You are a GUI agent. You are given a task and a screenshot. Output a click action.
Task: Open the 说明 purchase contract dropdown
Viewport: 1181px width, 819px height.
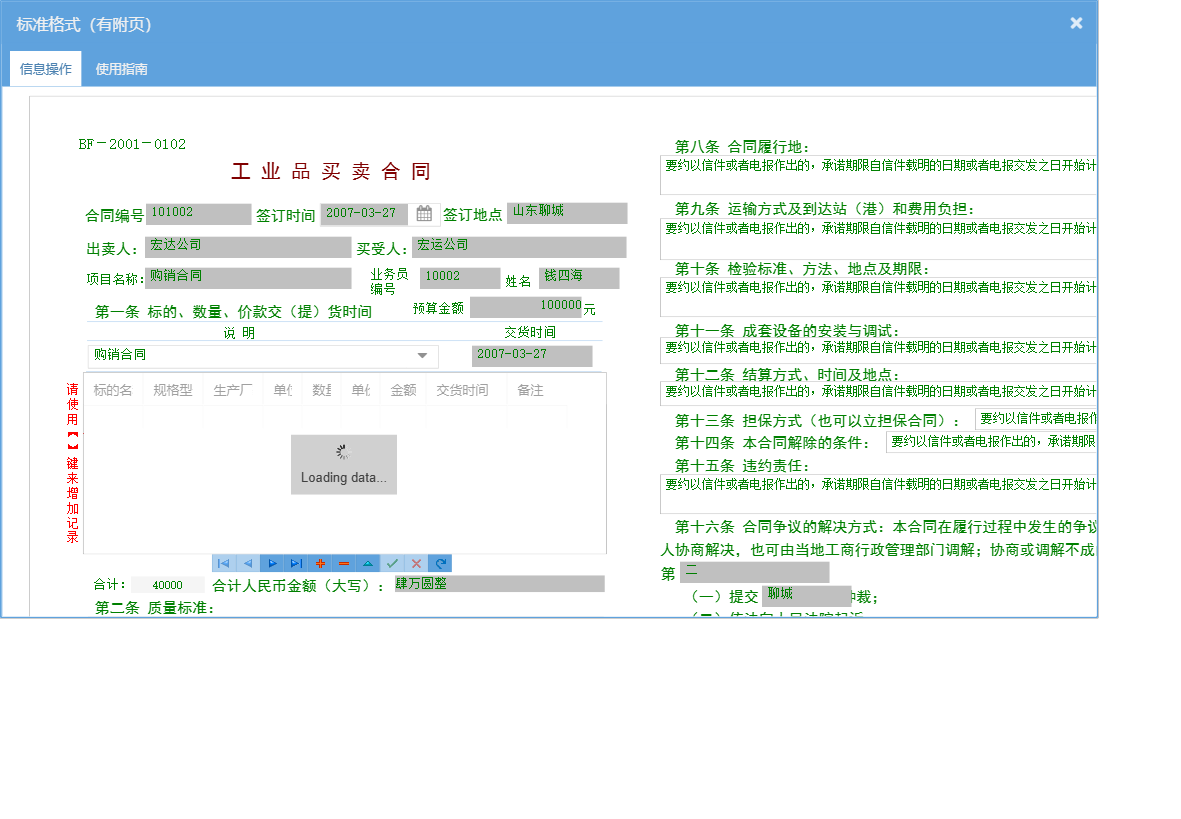pyautogui.click(x=424, y=355)
